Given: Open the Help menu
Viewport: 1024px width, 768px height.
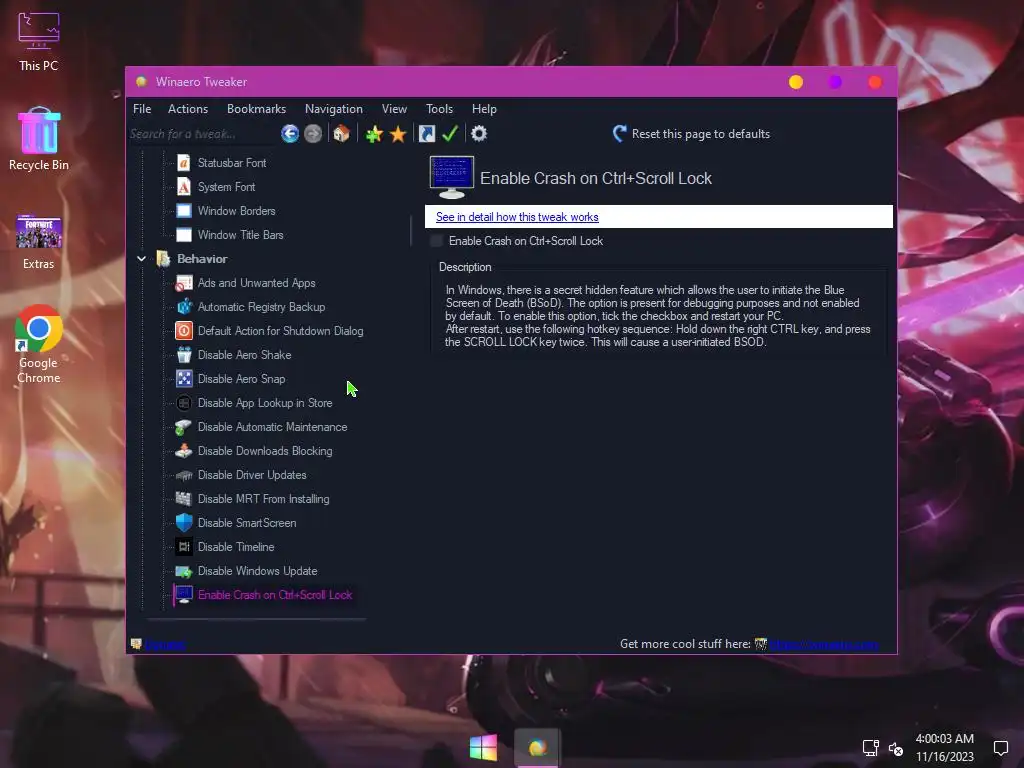Looking at the screenshot, I should coord(485,109).
